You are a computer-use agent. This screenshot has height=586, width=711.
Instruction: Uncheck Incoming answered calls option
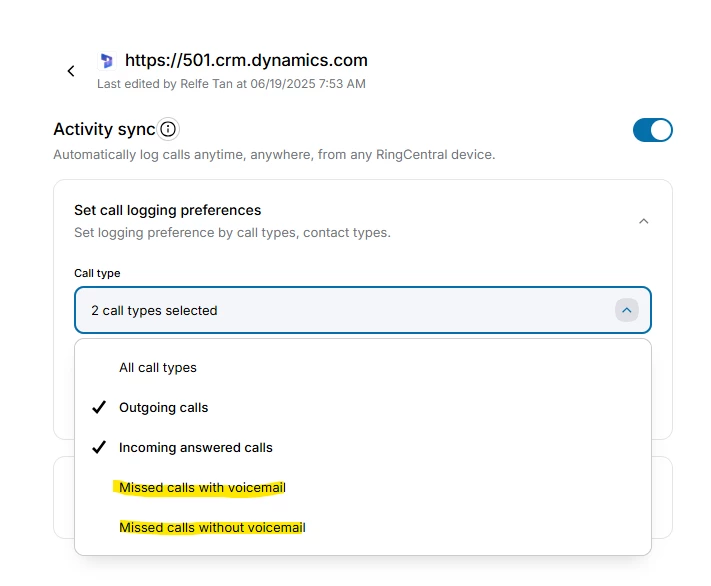(x=363, y=447)
